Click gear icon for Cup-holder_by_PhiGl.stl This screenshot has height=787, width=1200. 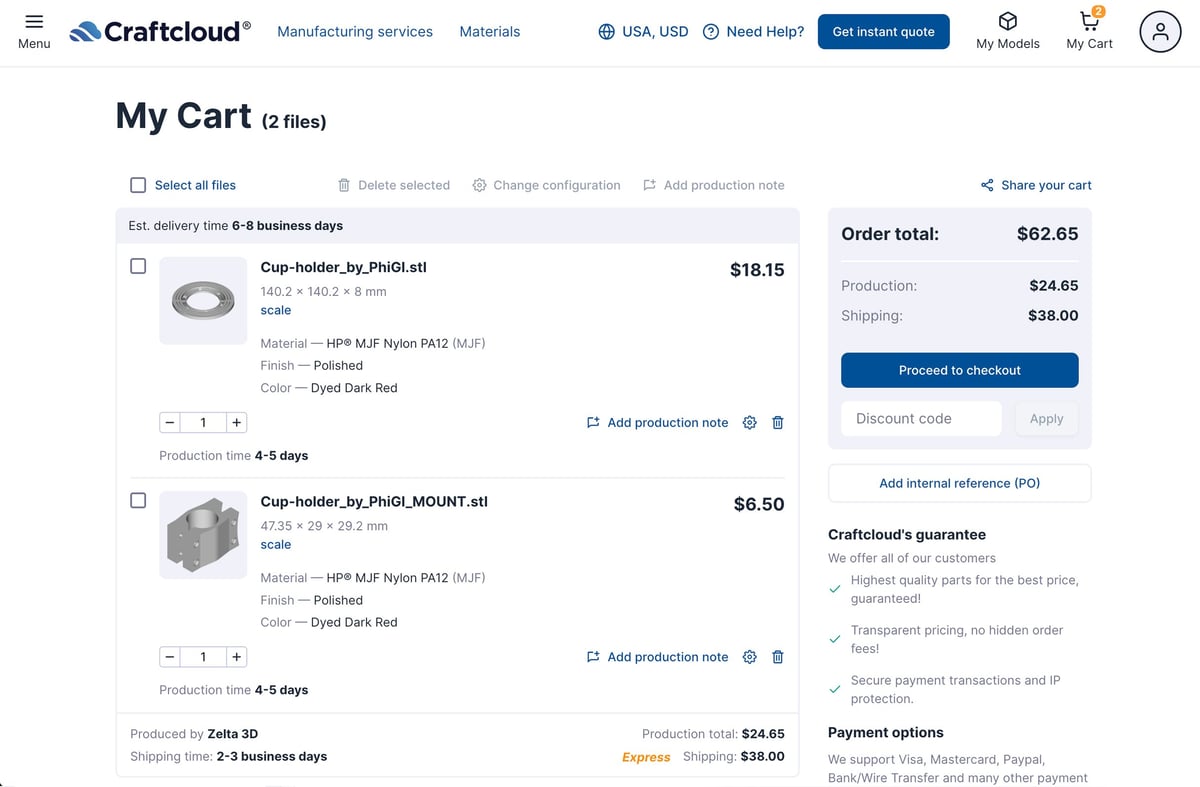[x=750, y=423]
